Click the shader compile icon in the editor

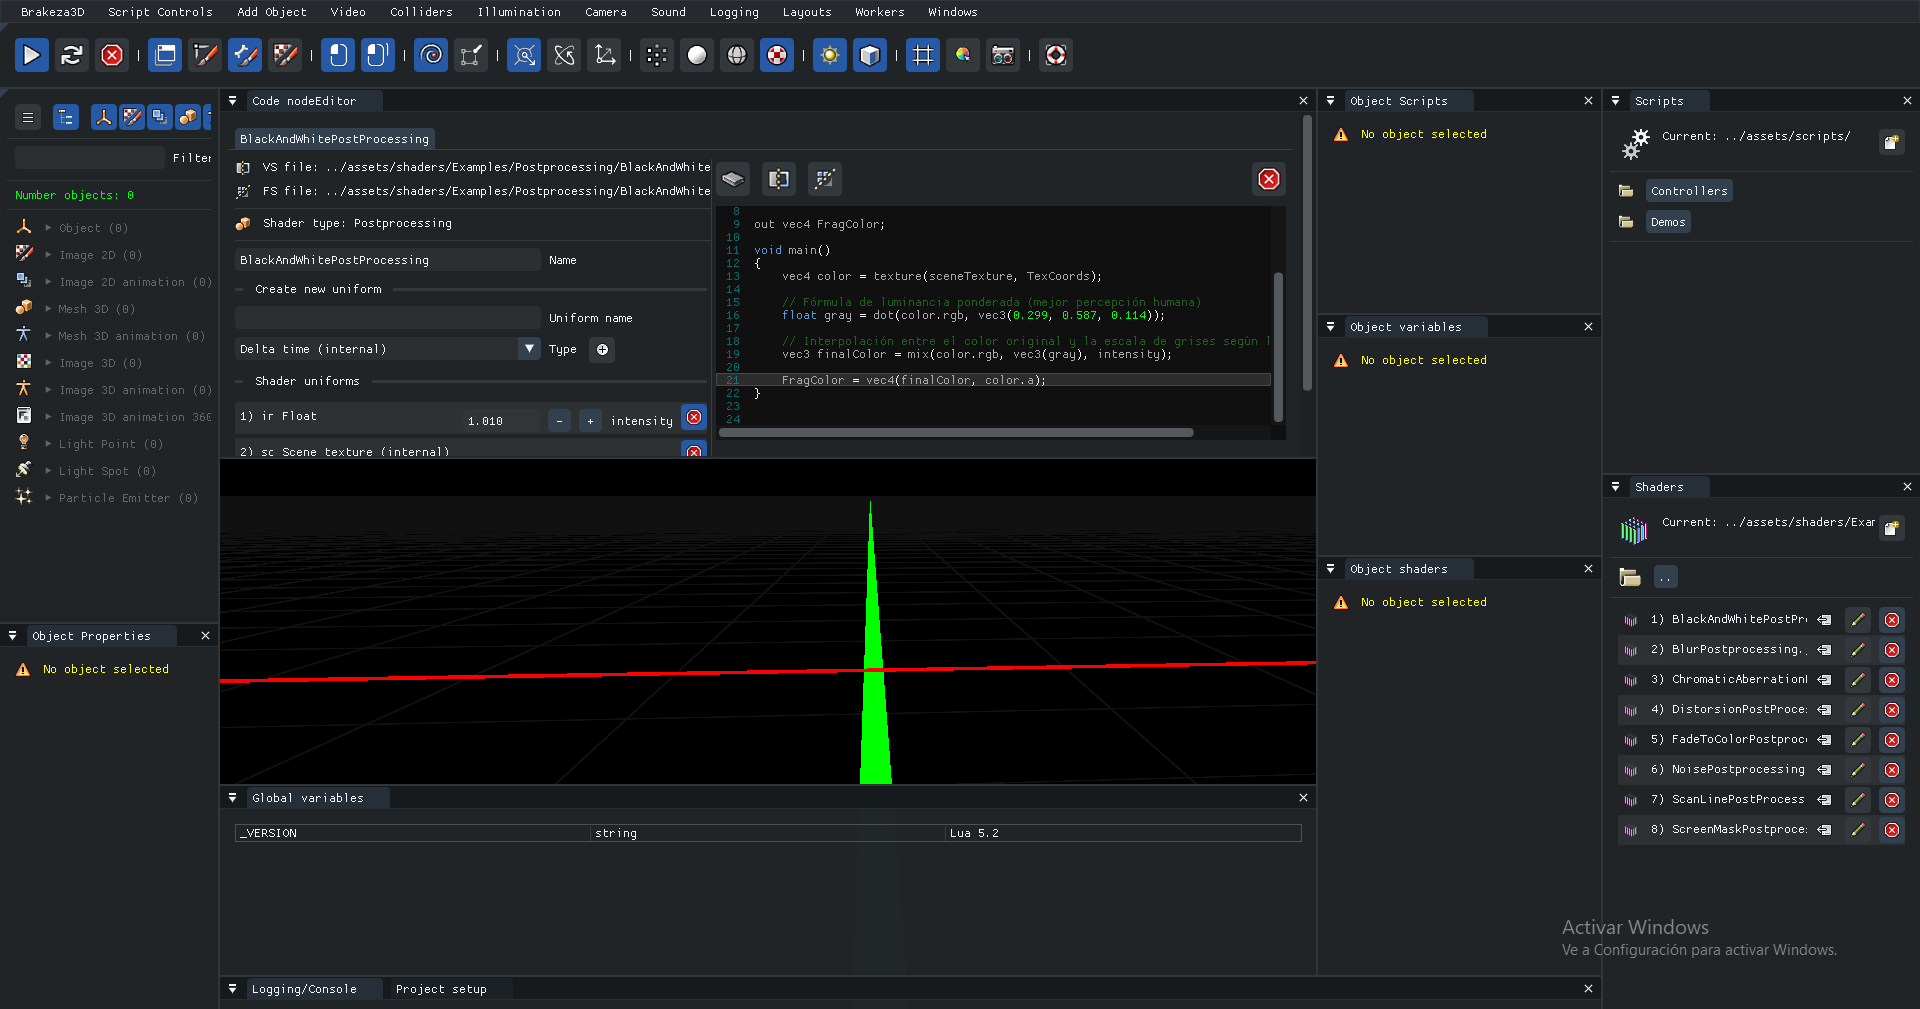[x=824, y=179]
